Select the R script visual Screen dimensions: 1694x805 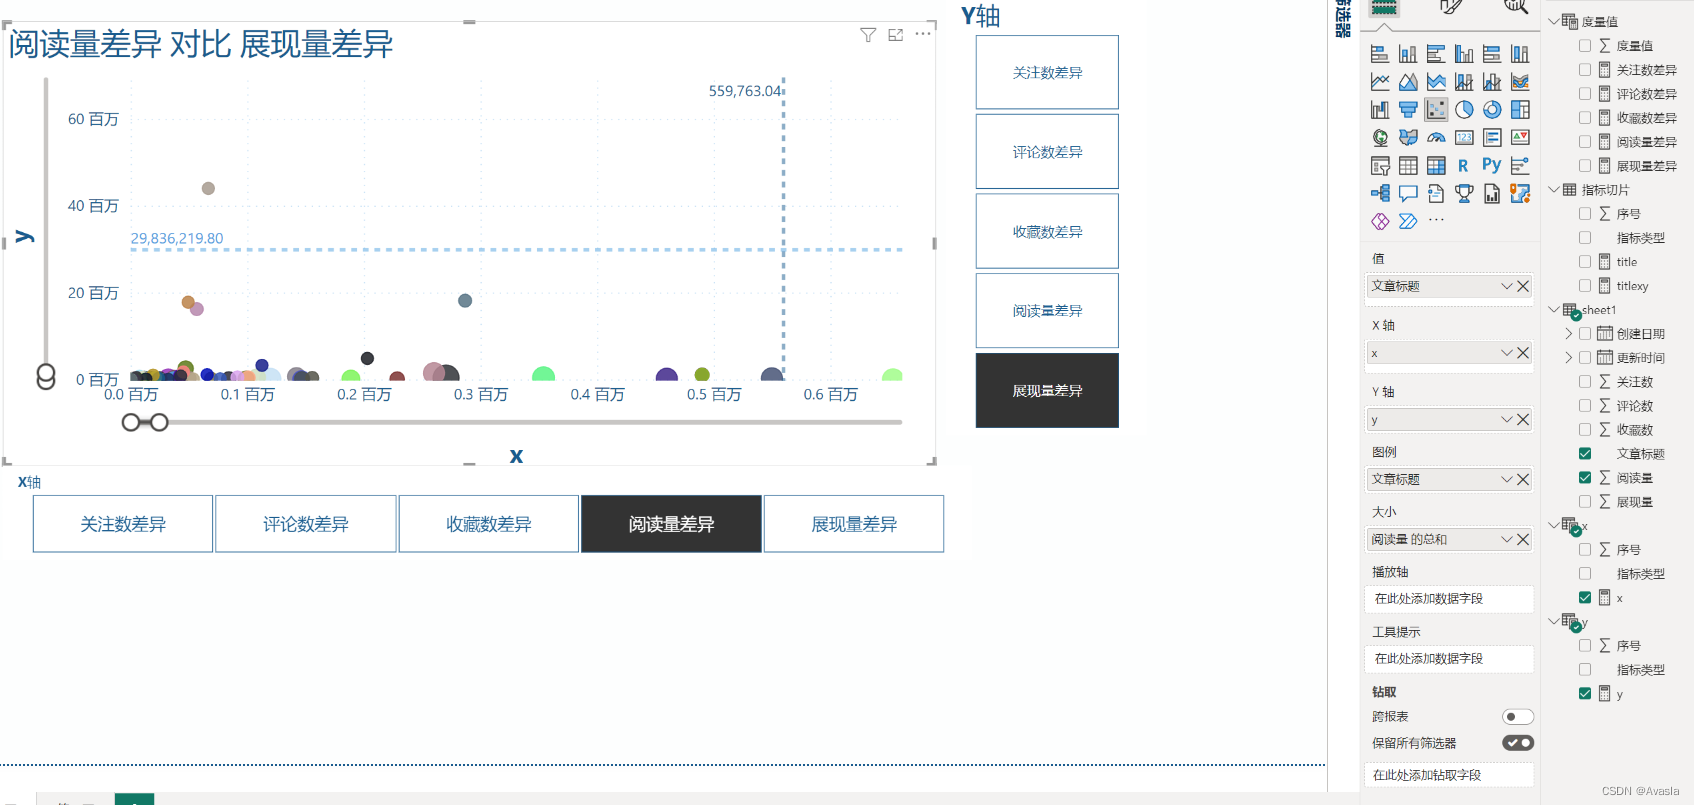tap(1464, 166)
